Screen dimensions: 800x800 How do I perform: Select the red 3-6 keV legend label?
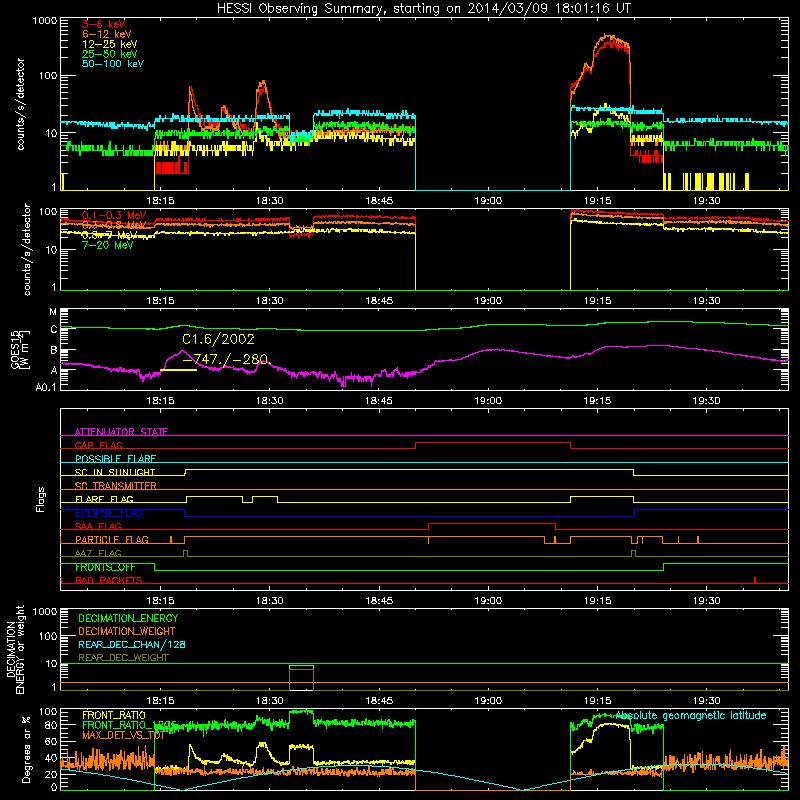(103, 24)
